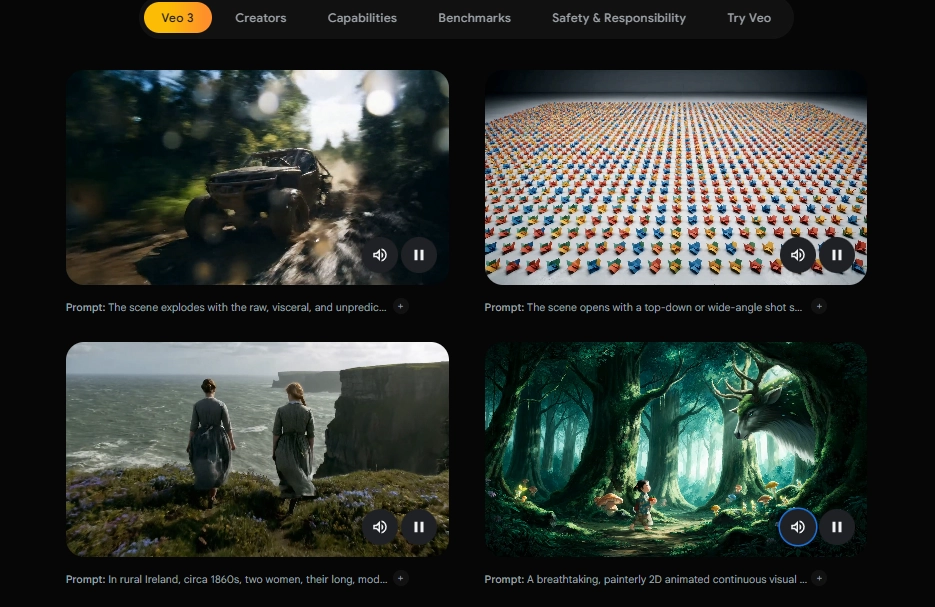The image size is (935, 607).
Task: Toggle sound on the origami paper video
Action: 798,255
